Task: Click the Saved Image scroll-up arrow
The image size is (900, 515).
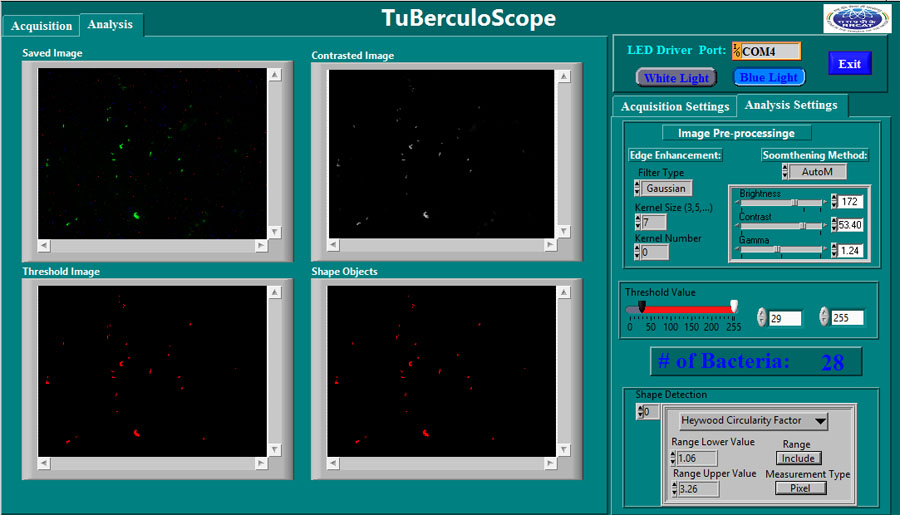Action: (275, 75)
